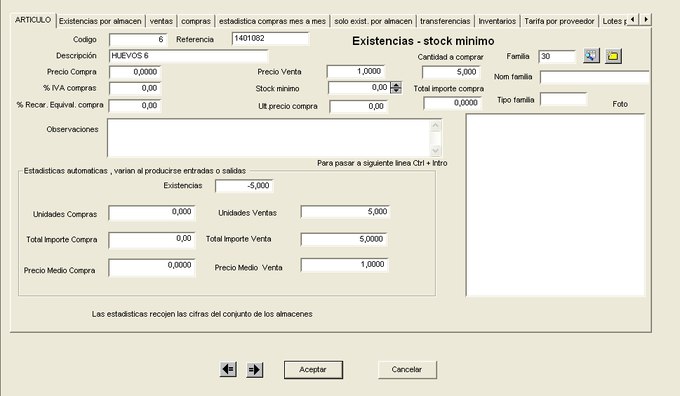
Task: Click the Cancelar button
Action: tap(407, 370)
